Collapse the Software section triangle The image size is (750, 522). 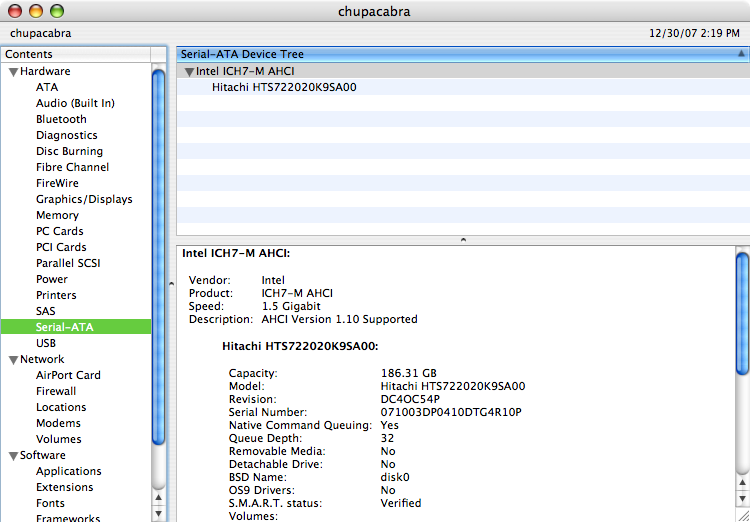click(13, 456)
